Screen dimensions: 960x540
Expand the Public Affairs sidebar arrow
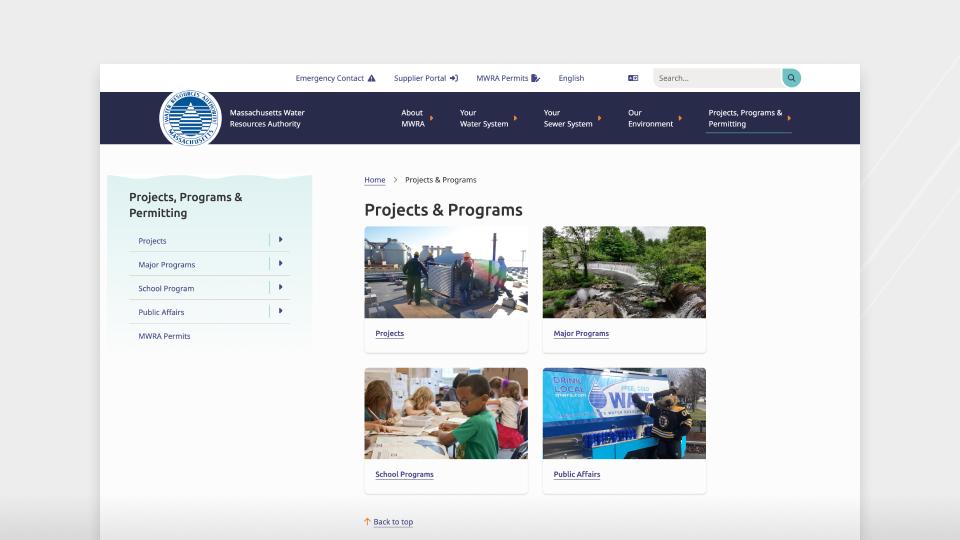281,312
